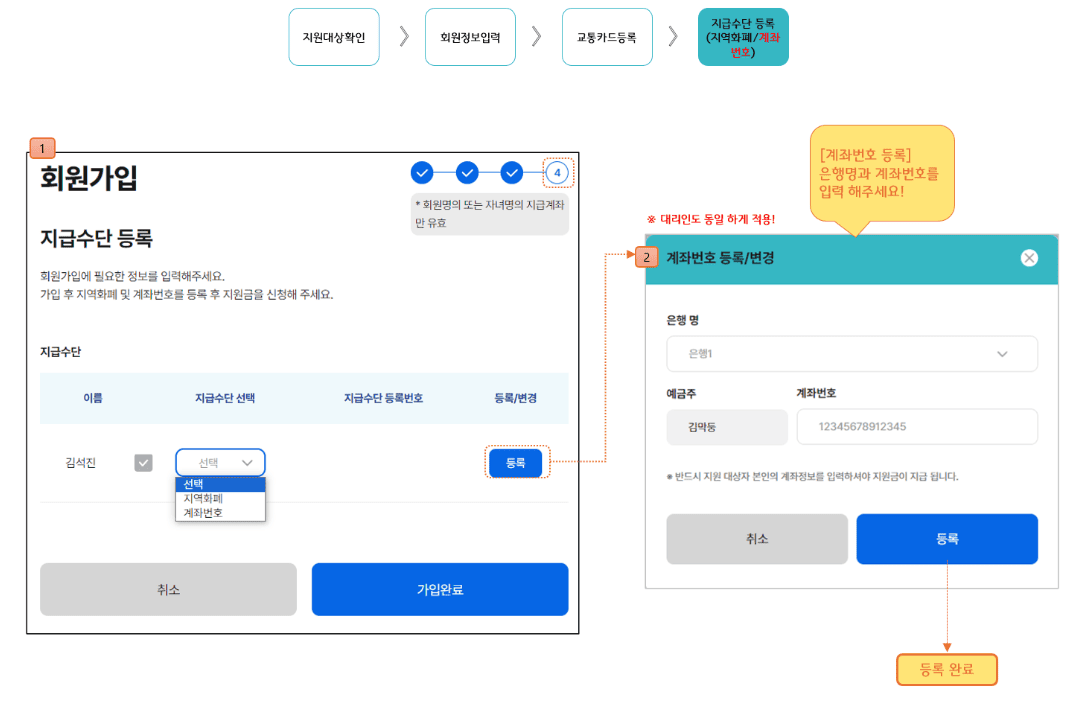This screenshot has height=701, width=1068.
Task: Click the 계좌번호 account number input field
Action: point(916,427)
